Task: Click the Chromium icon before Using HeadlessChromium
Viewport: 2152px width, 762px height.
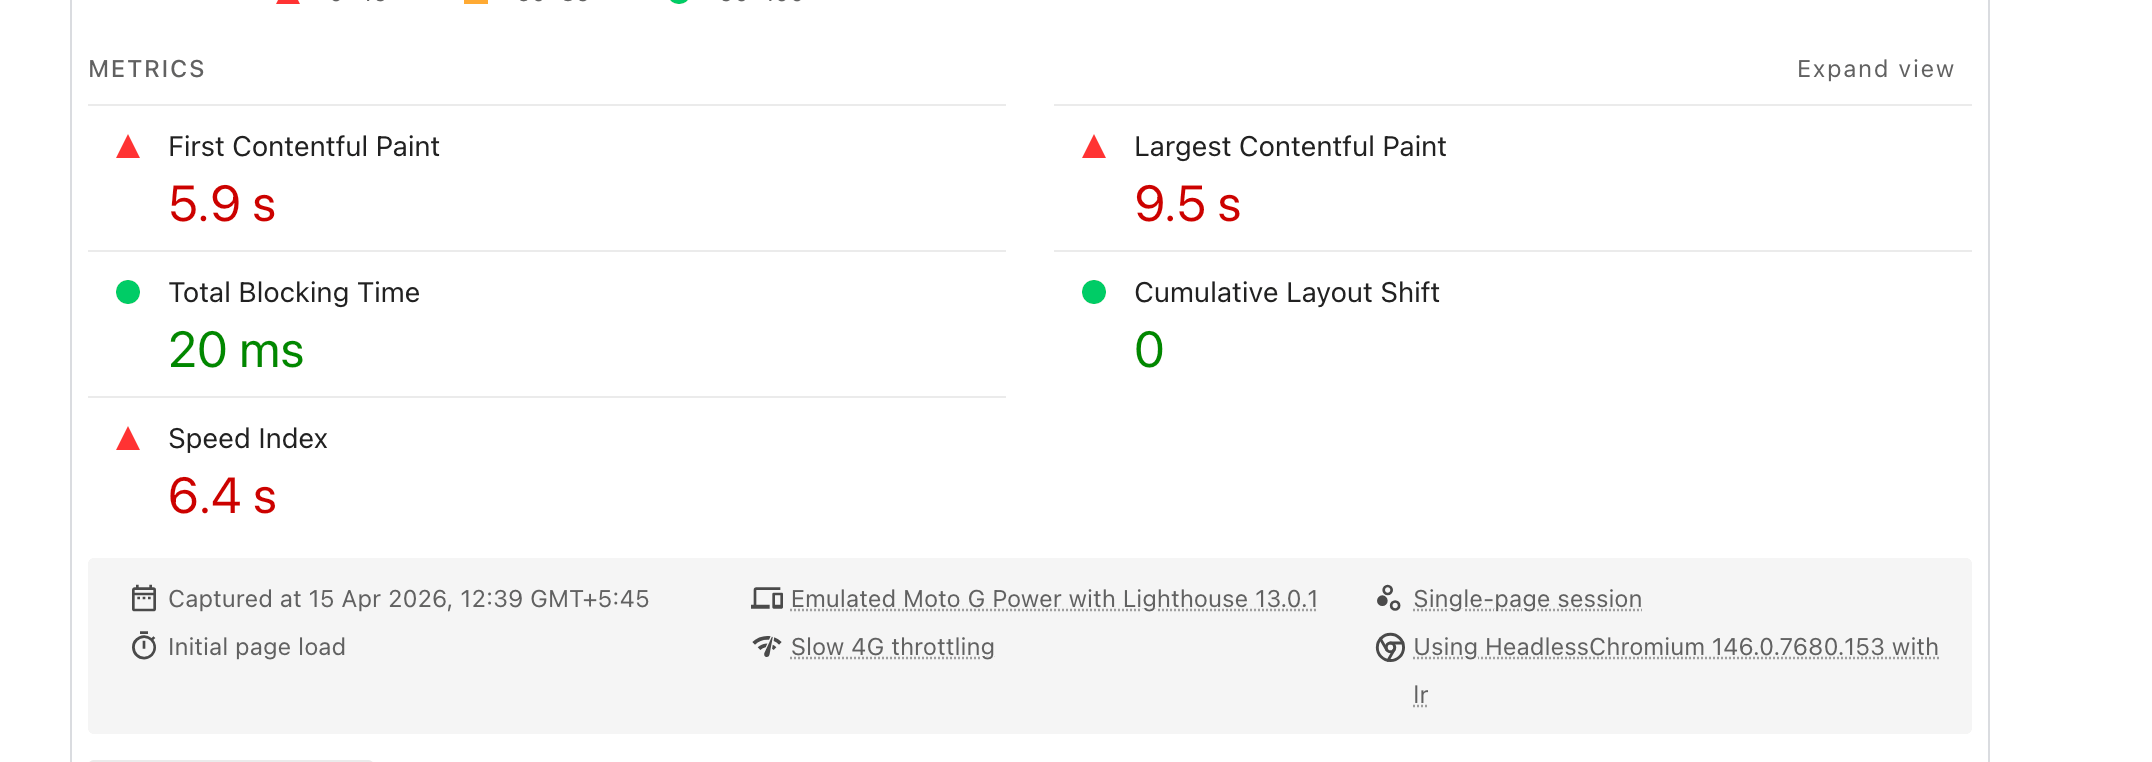Action: tap(1389, 648)
